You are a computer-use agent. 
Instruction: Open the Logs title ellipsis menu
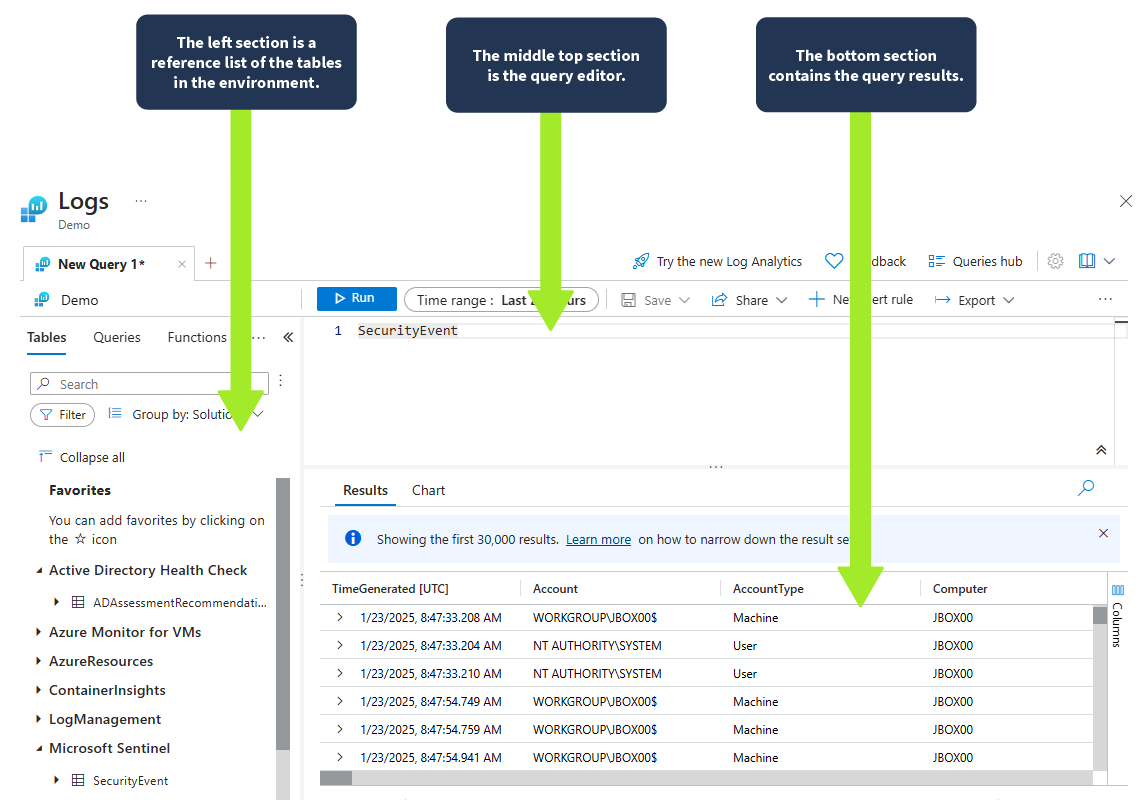[x=141, y=201]
